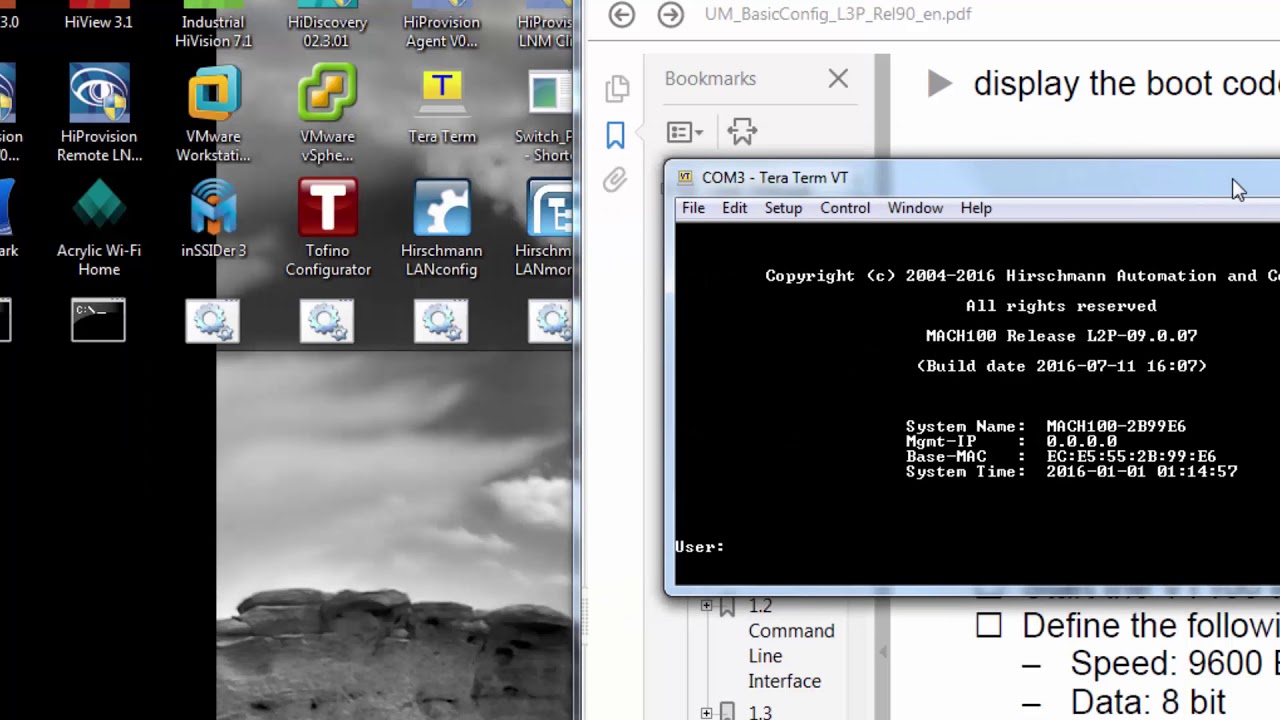Click the "All rights reserved" line in terminal
This screenshot has height=720, width=1280.
coord(1061,306)
